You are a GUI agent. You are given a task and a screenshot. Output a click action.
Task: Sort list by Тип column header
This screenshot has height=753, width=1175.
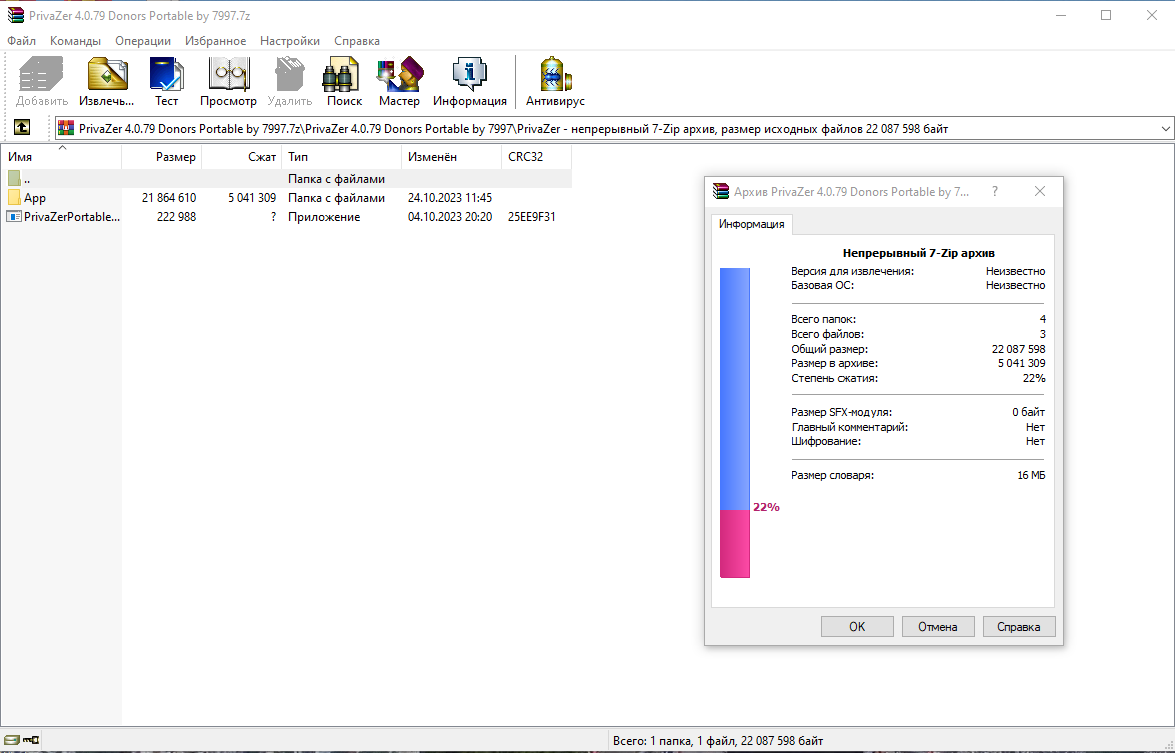[x=342, y=157]
